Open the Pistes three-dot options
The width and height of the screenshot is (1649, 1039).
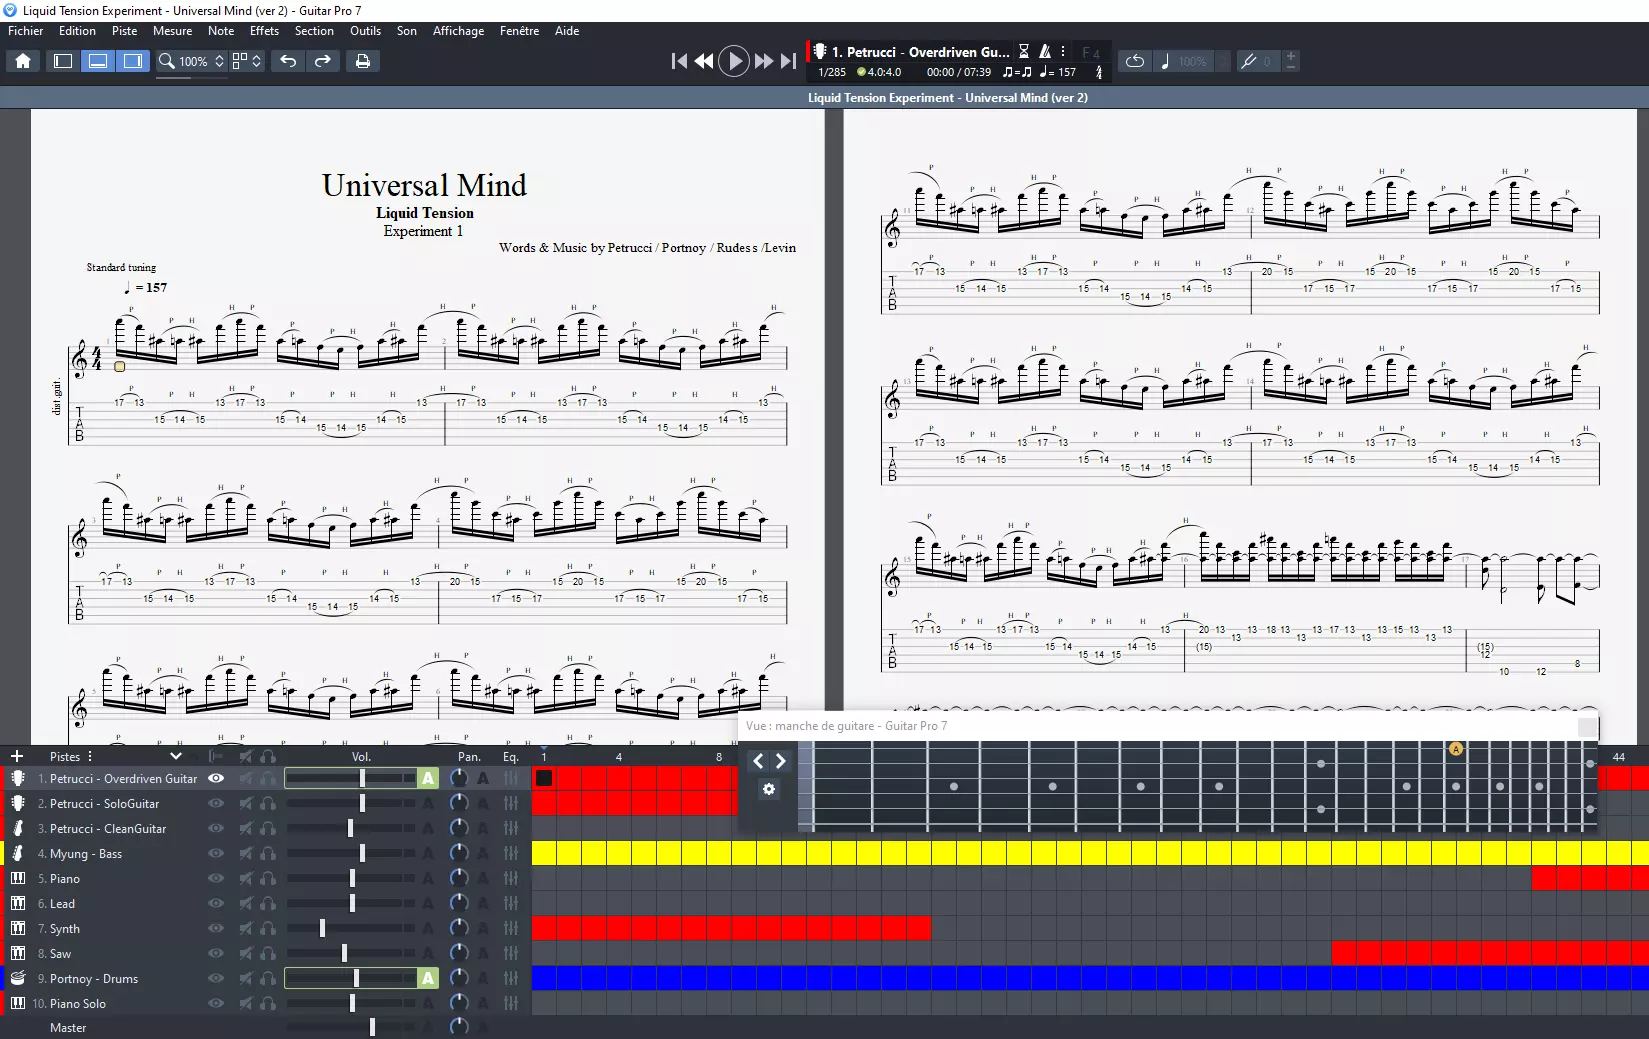[90, 756]
